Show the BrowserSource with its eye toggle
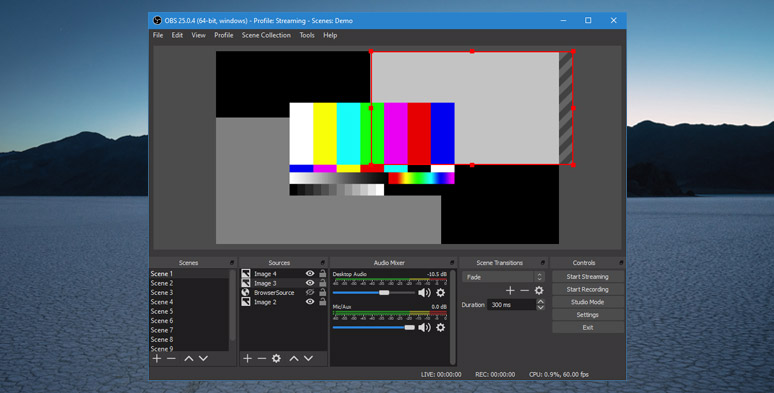Viewport: 774px width, 393px height. (310, 292)
